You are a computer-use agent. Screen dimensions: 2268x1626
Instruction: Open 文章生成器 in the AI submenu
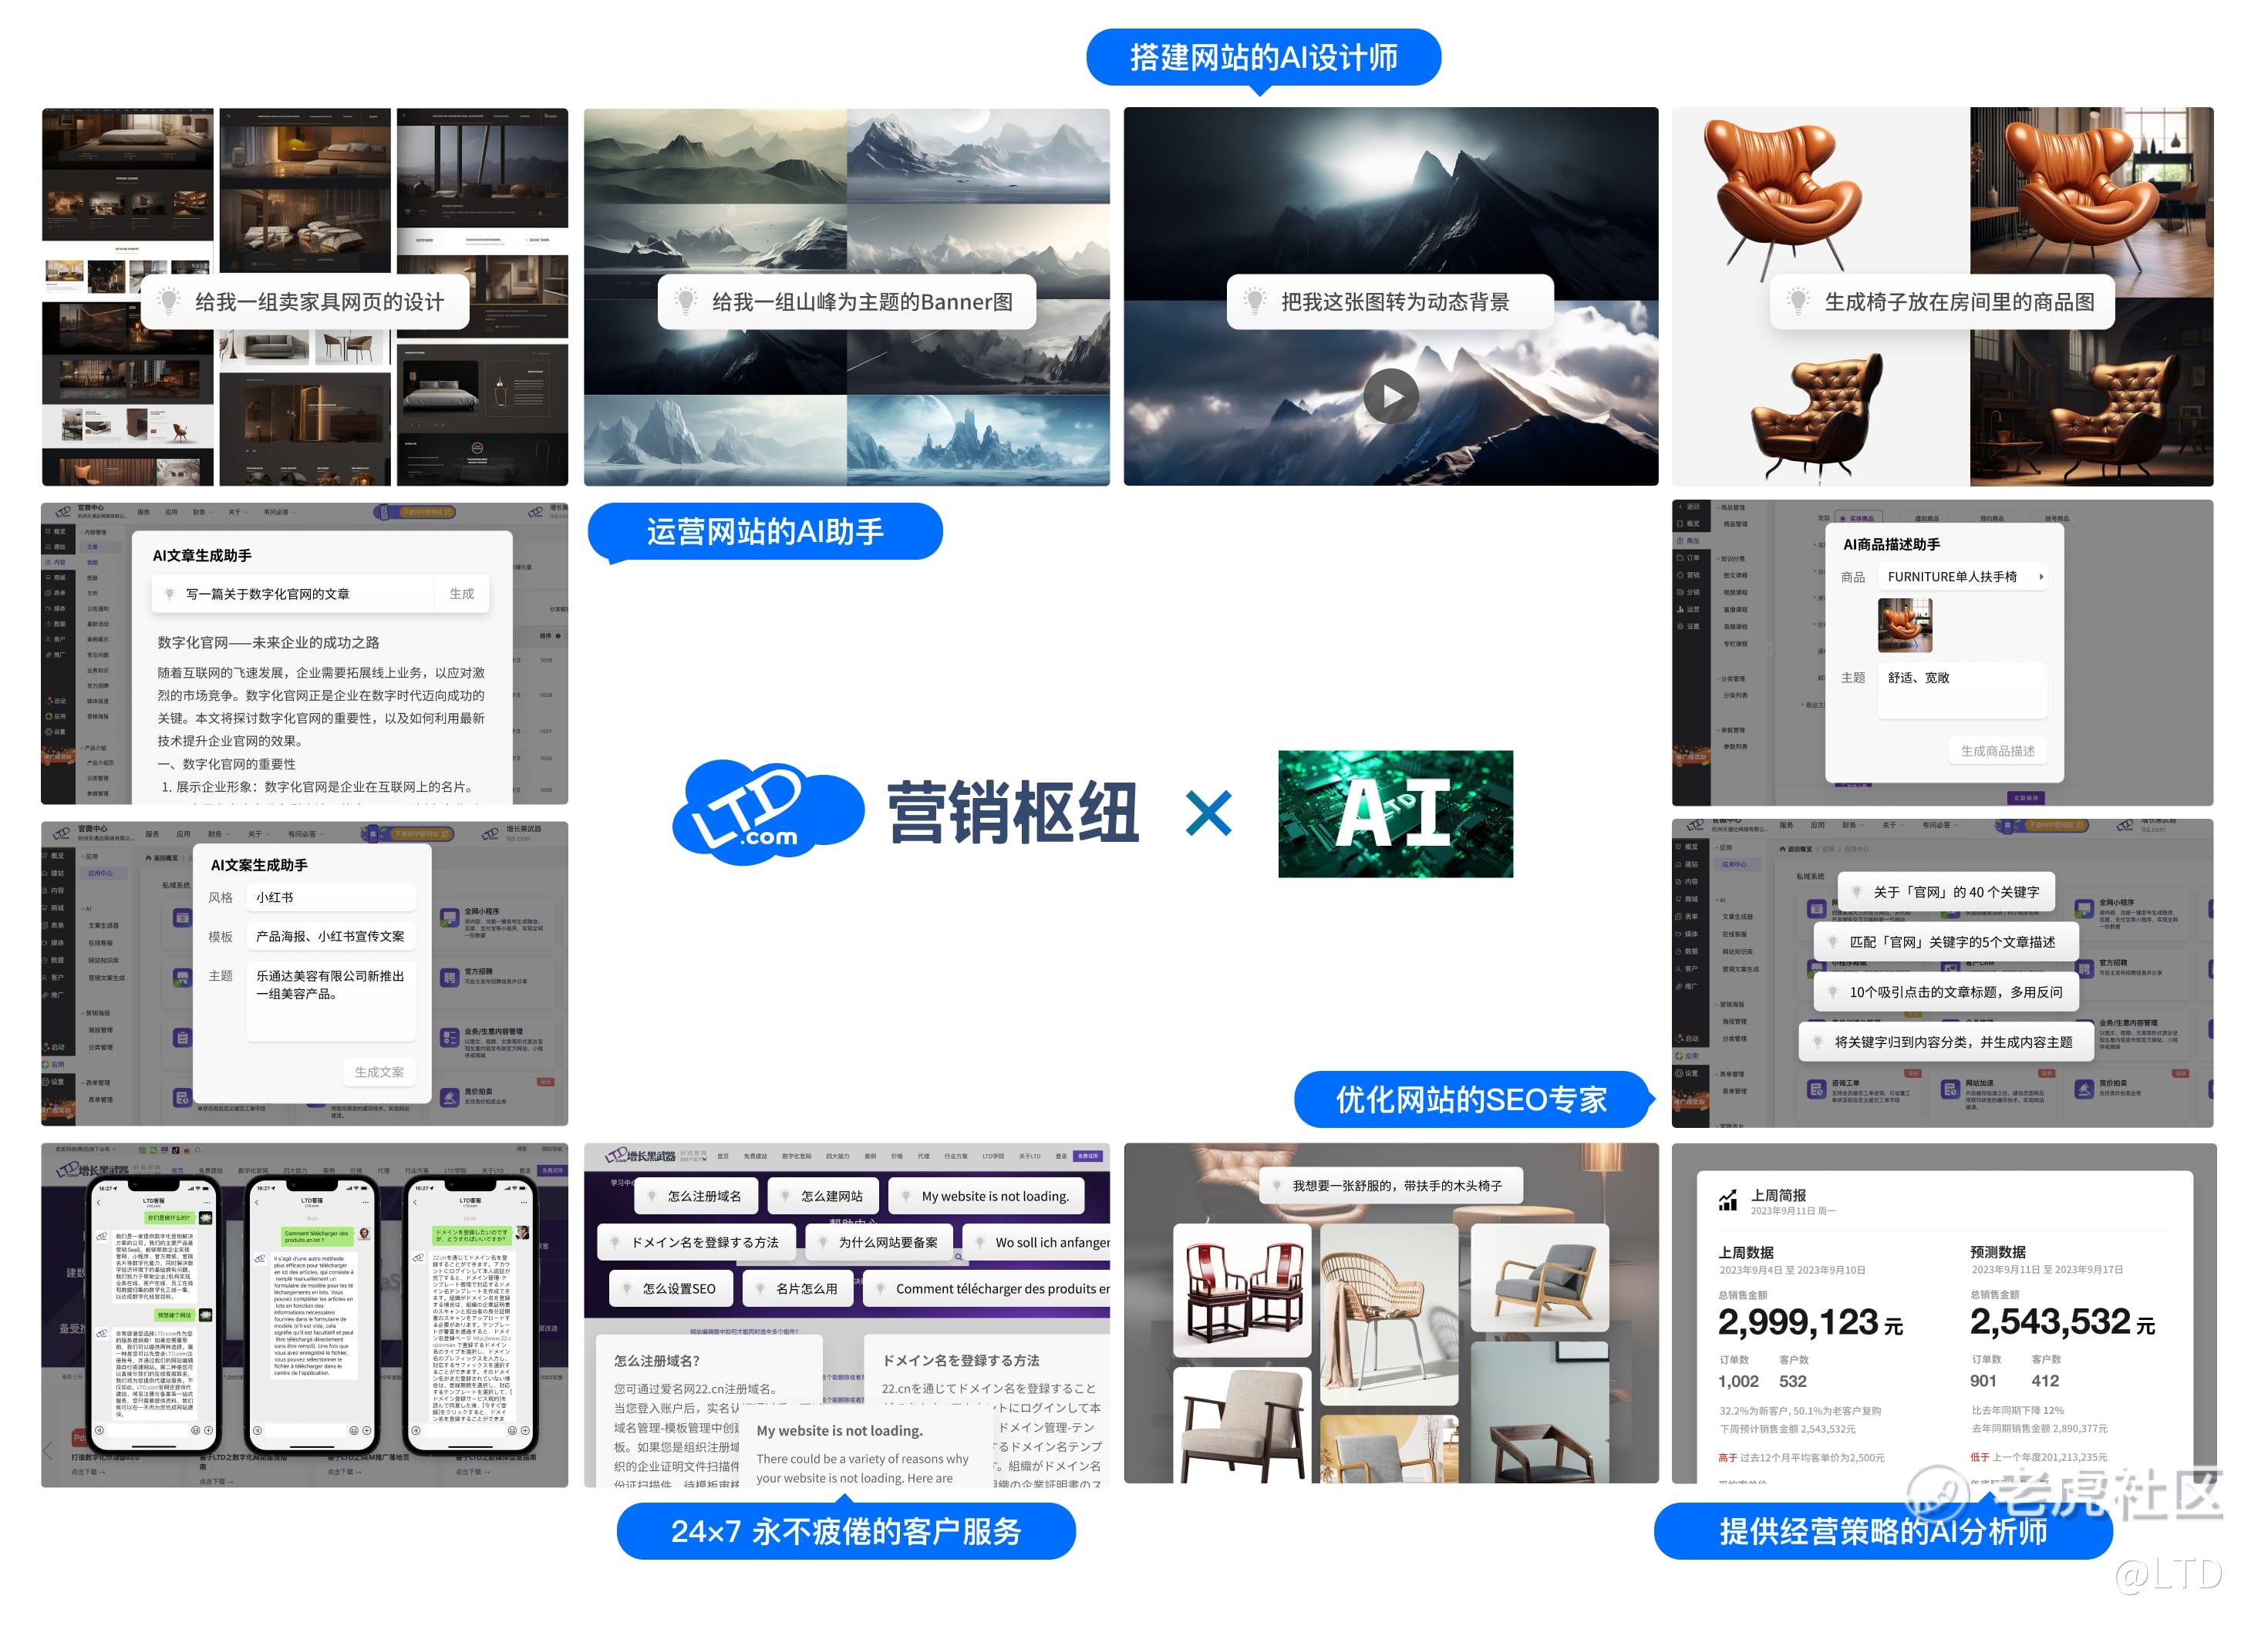tap(103, 926)
